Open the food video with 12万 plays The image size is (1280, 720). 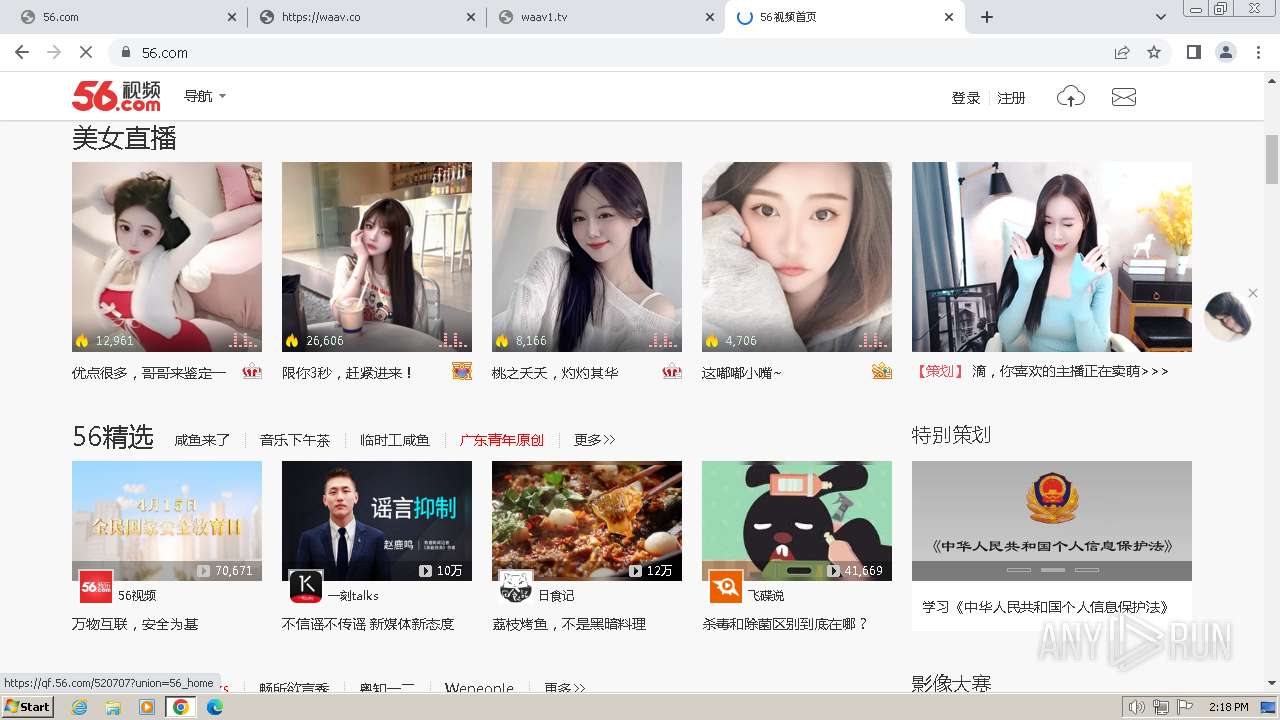587,520
